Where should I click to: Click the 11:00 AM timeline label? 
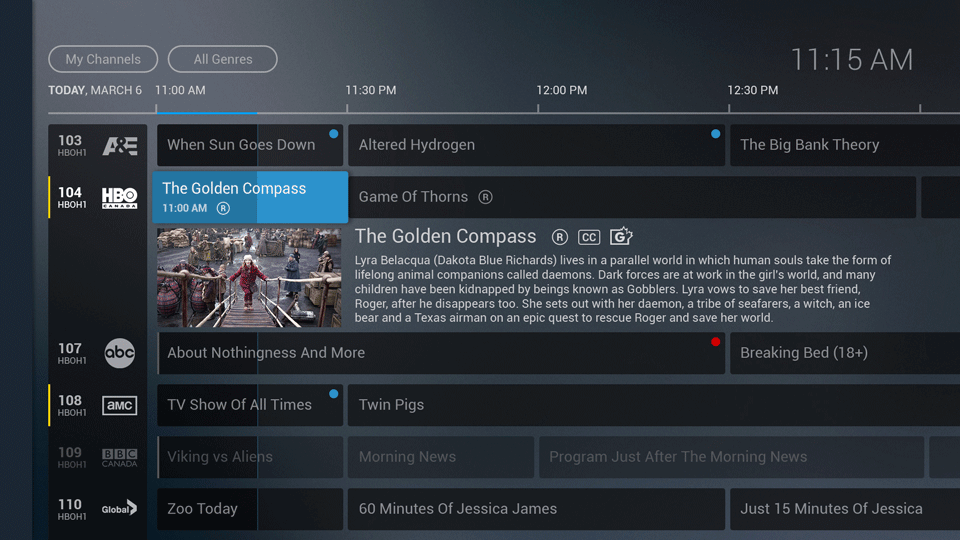pos(180,91)
